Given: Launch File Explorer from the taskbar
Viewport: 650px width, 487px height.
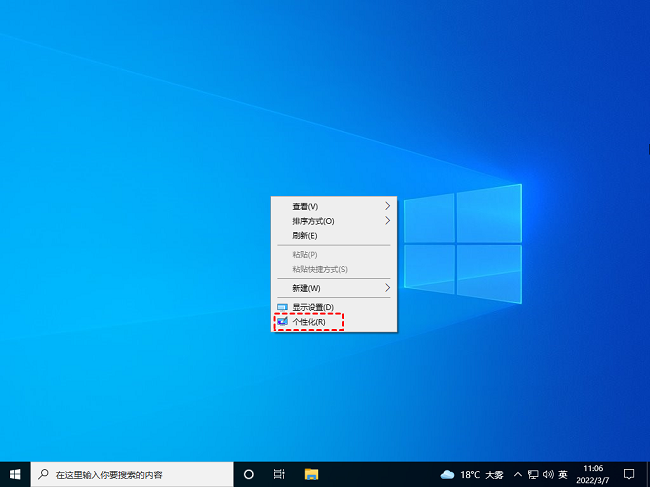Looking at the screenshot, I should [311, 473].
